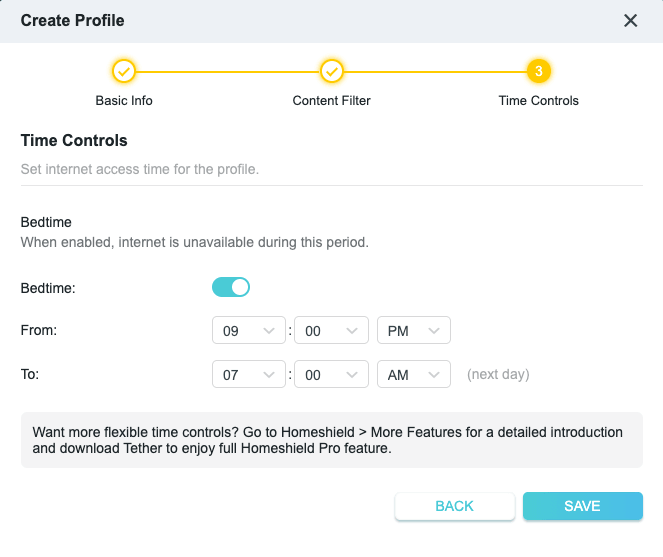Expand the To AM period dropdown
The image size is (663, 557).
(x=413, y=375)
